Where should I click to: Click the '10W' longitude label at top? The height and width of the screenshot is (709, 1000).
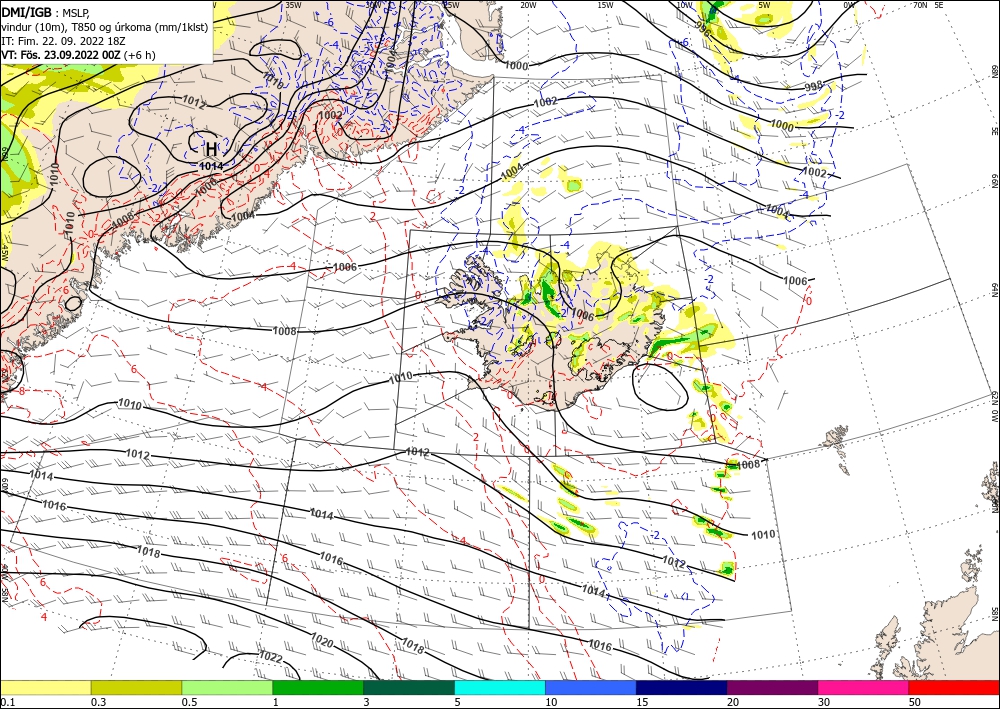pos(684,5)
